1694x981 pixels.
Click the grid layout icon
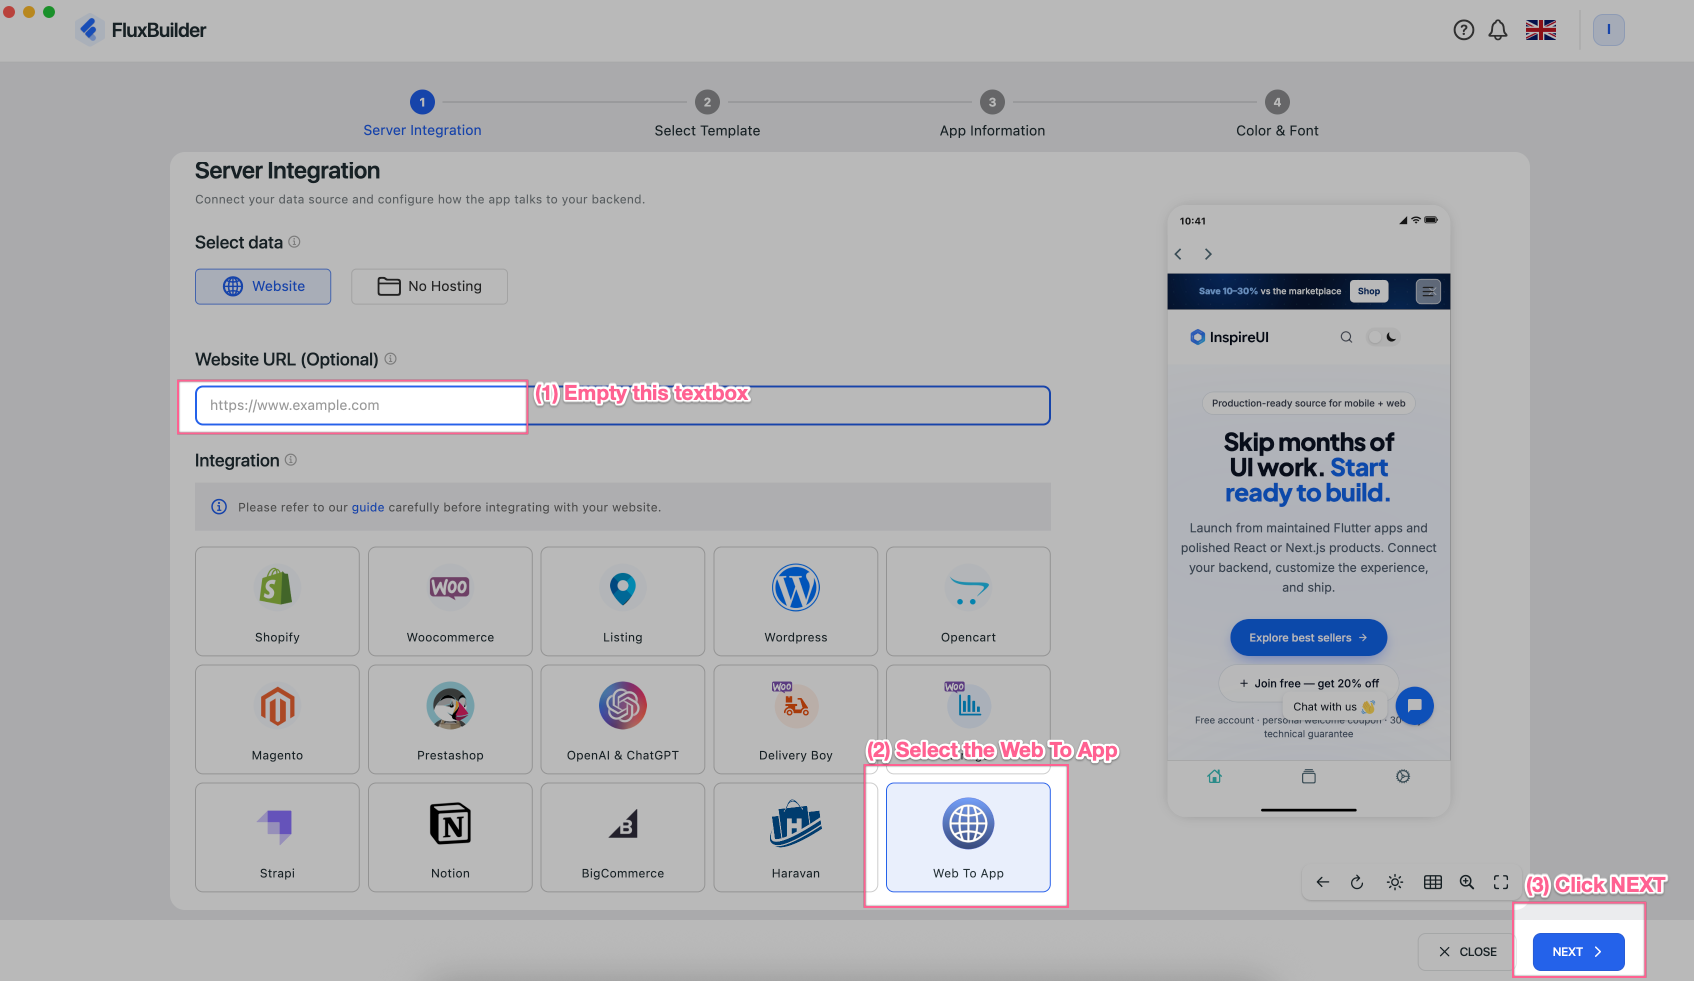[x=1433, y=882]
